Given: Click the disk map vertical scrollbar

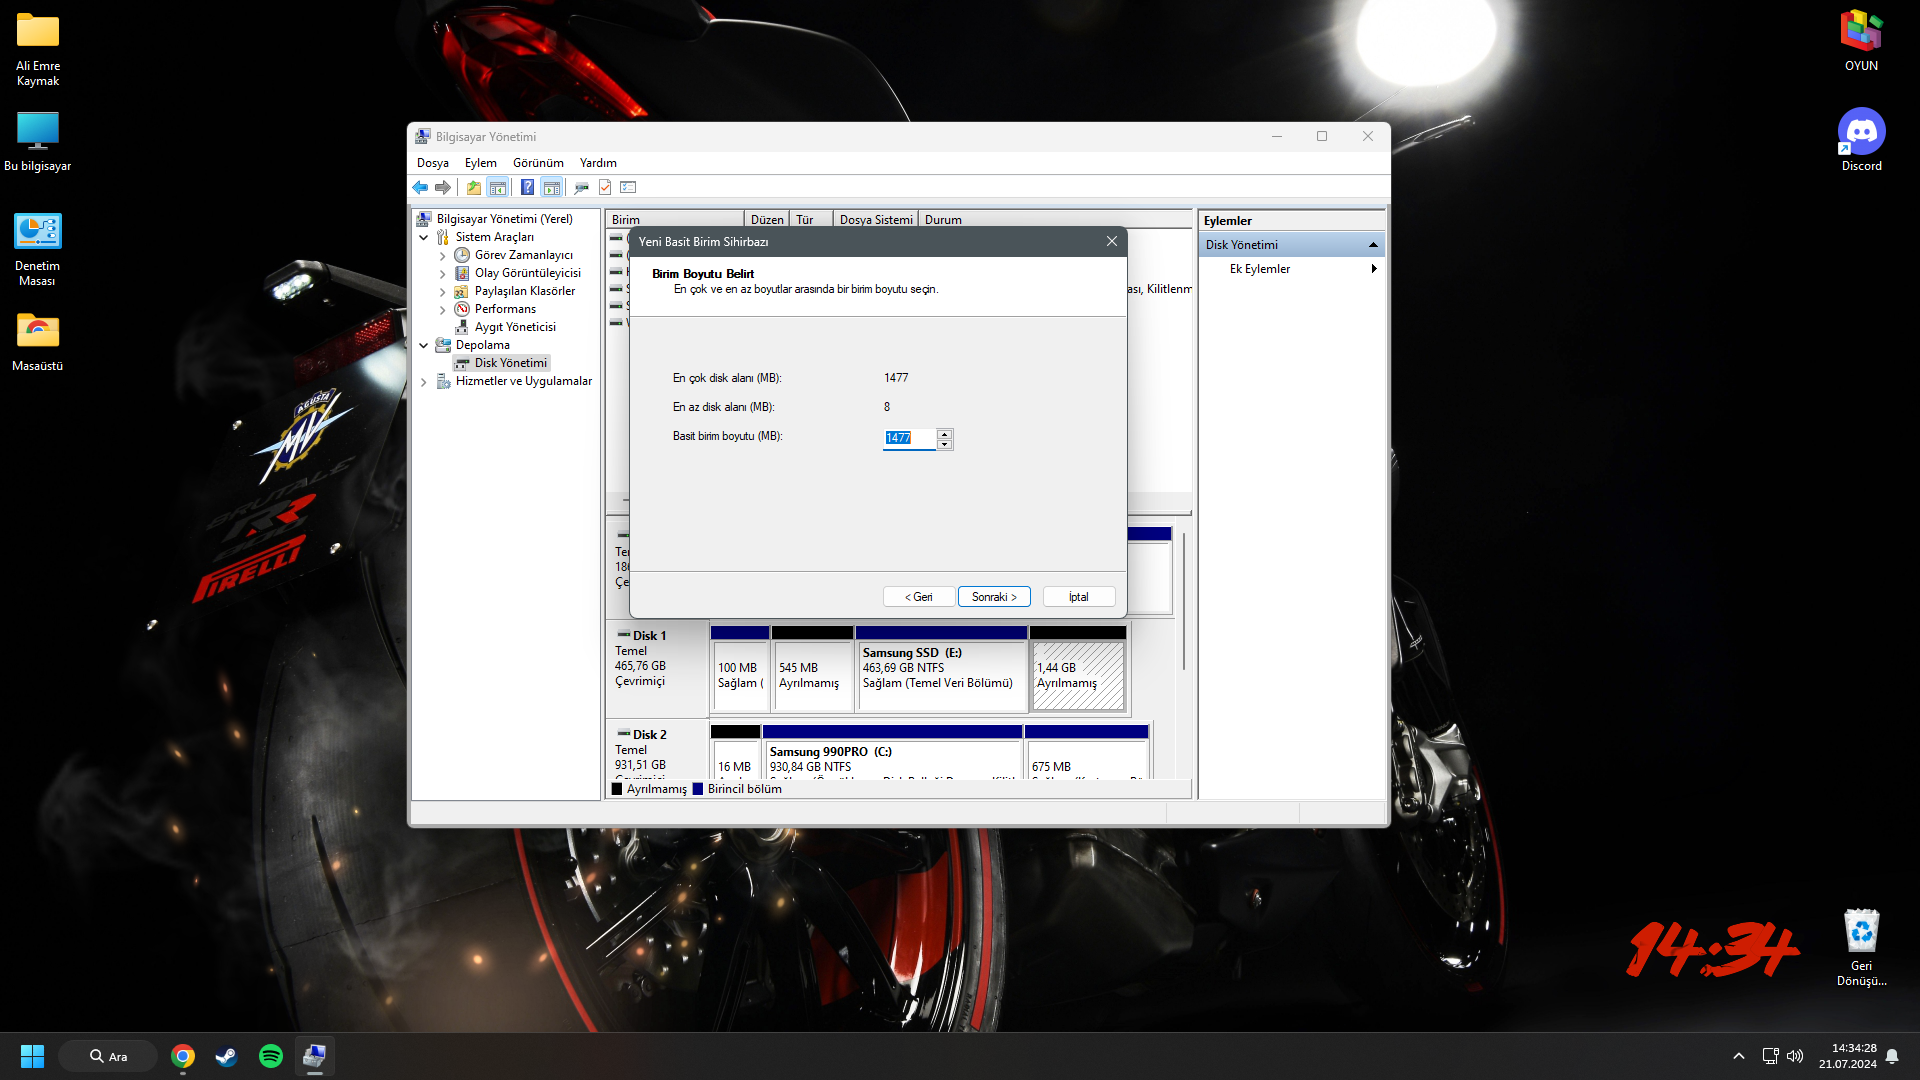Looking at the screenshot, I should pyautogui.click(x=1184, y=600).
